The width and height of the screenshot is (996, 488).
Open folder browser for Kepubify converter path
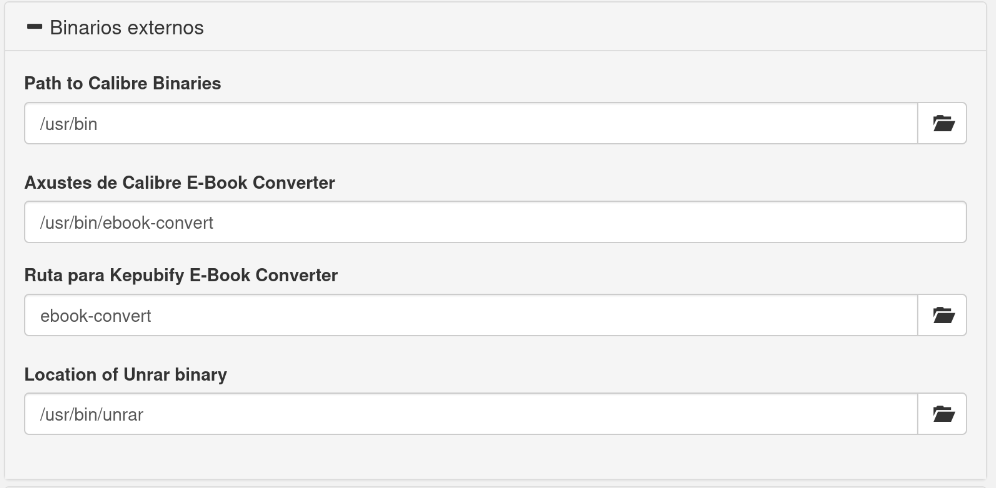(943, 315)
